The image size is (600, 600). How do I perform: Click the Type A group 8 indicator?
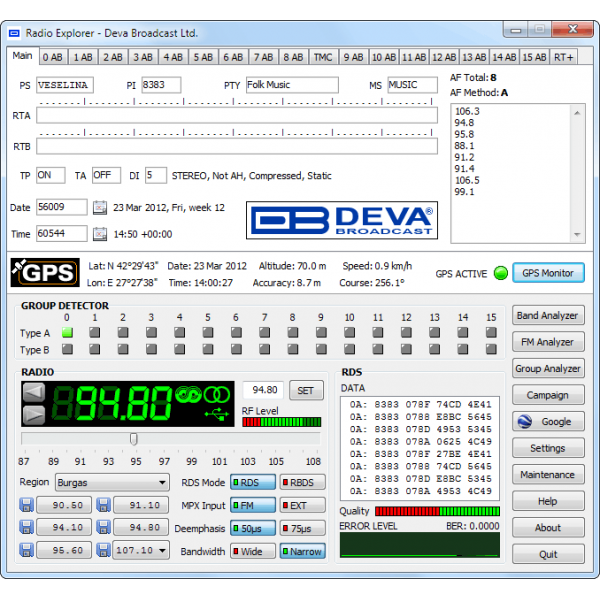pyautogui.click(x=293, y=332)
